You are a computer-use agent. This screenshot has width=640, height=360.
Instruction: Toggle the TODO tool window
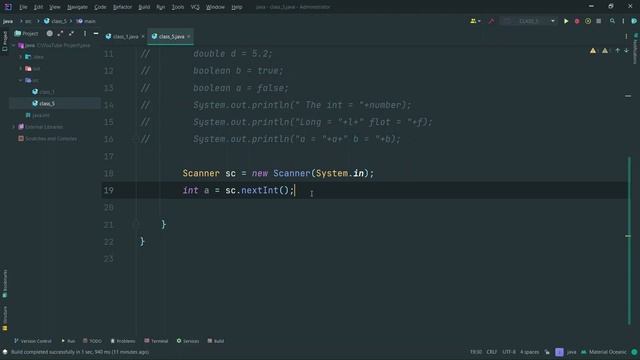pos(92,341)
